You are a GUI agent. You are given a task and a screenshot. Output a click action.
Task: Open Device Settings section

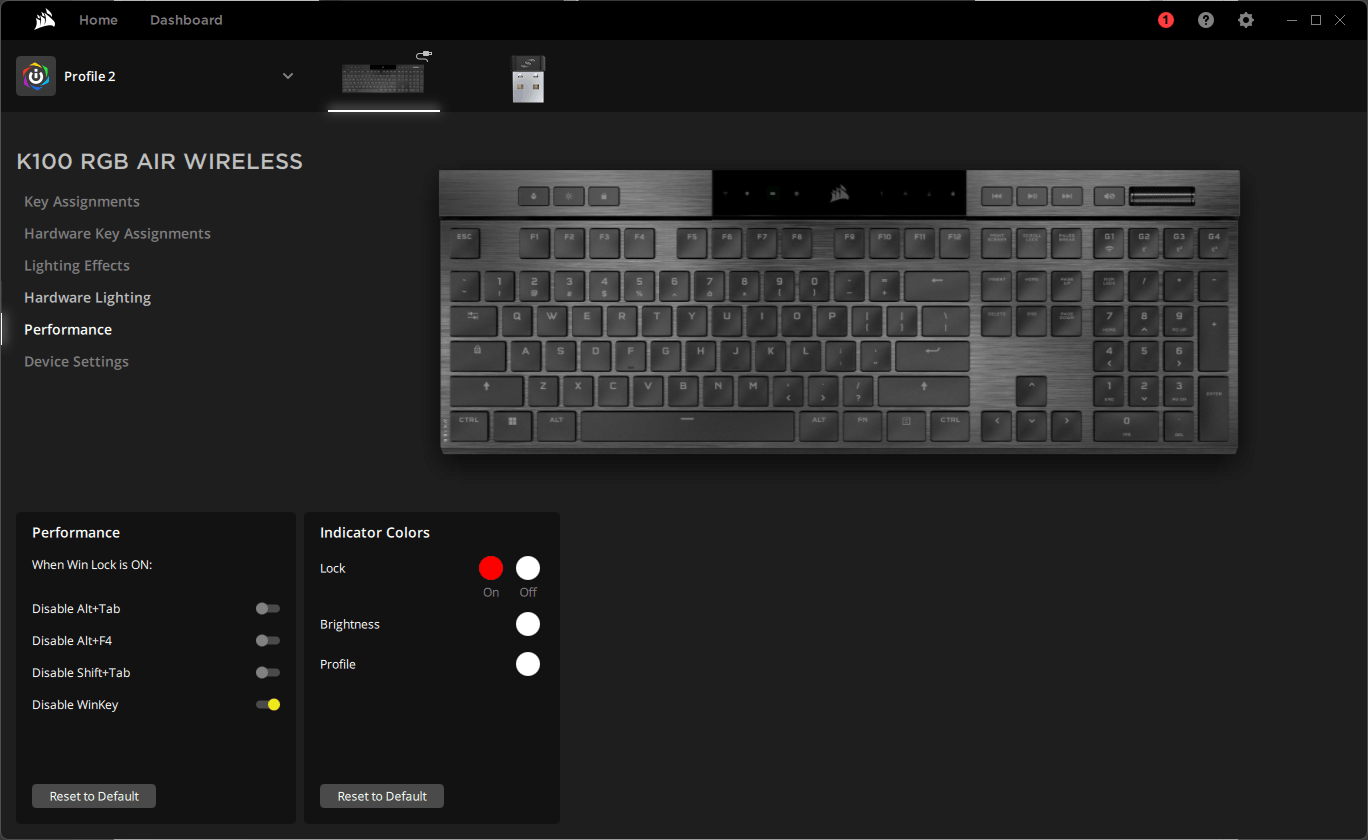[x=76, y=362]
